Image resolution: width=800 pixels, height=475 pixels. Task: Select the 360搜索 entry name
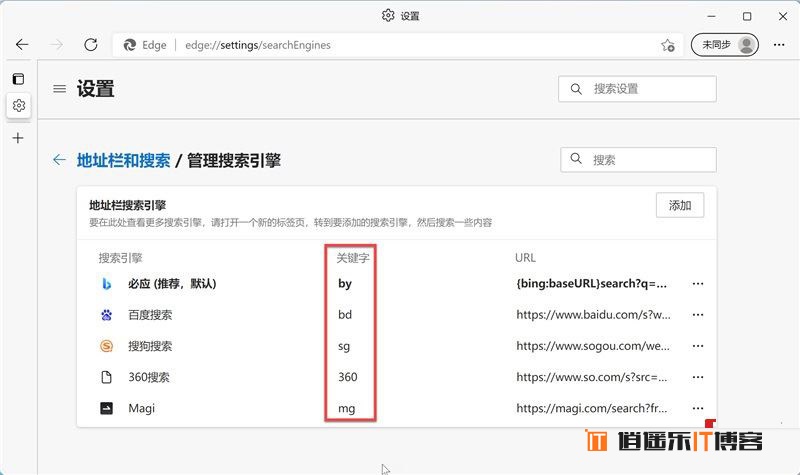tap(148, 377)
